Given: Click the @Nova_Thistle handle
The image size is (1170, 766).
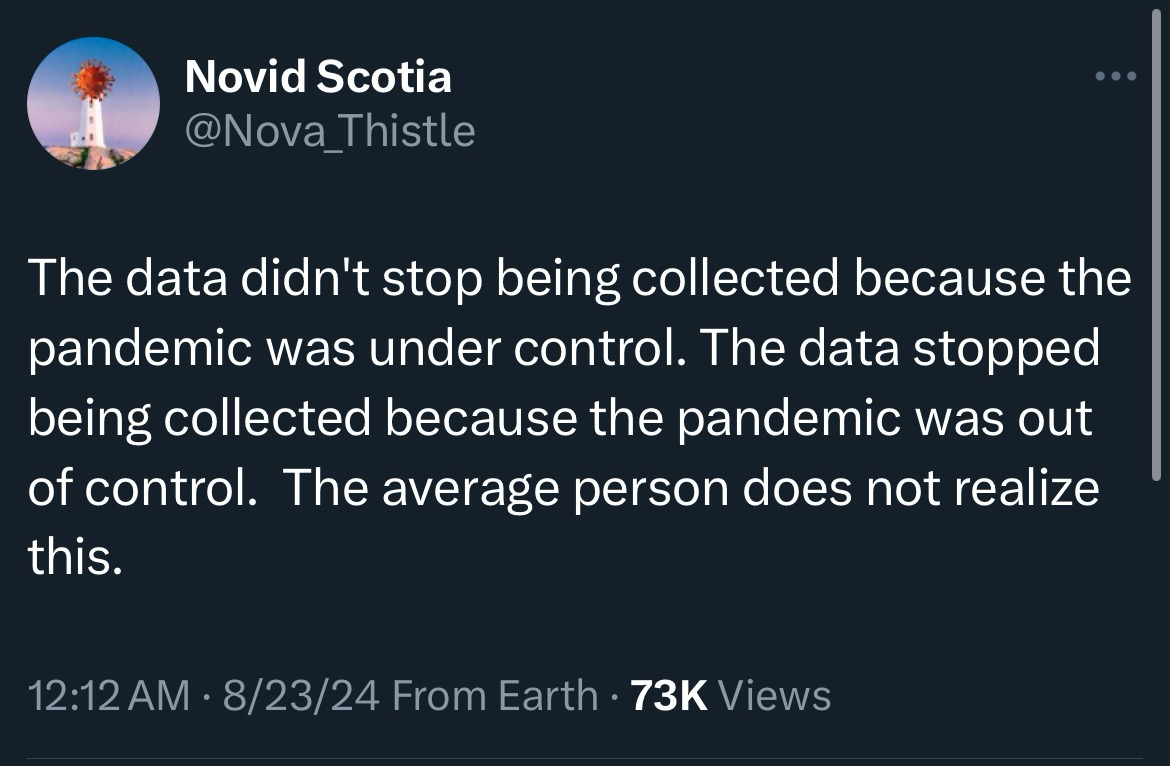Looking at the screenshot, I should coord(330,130).
